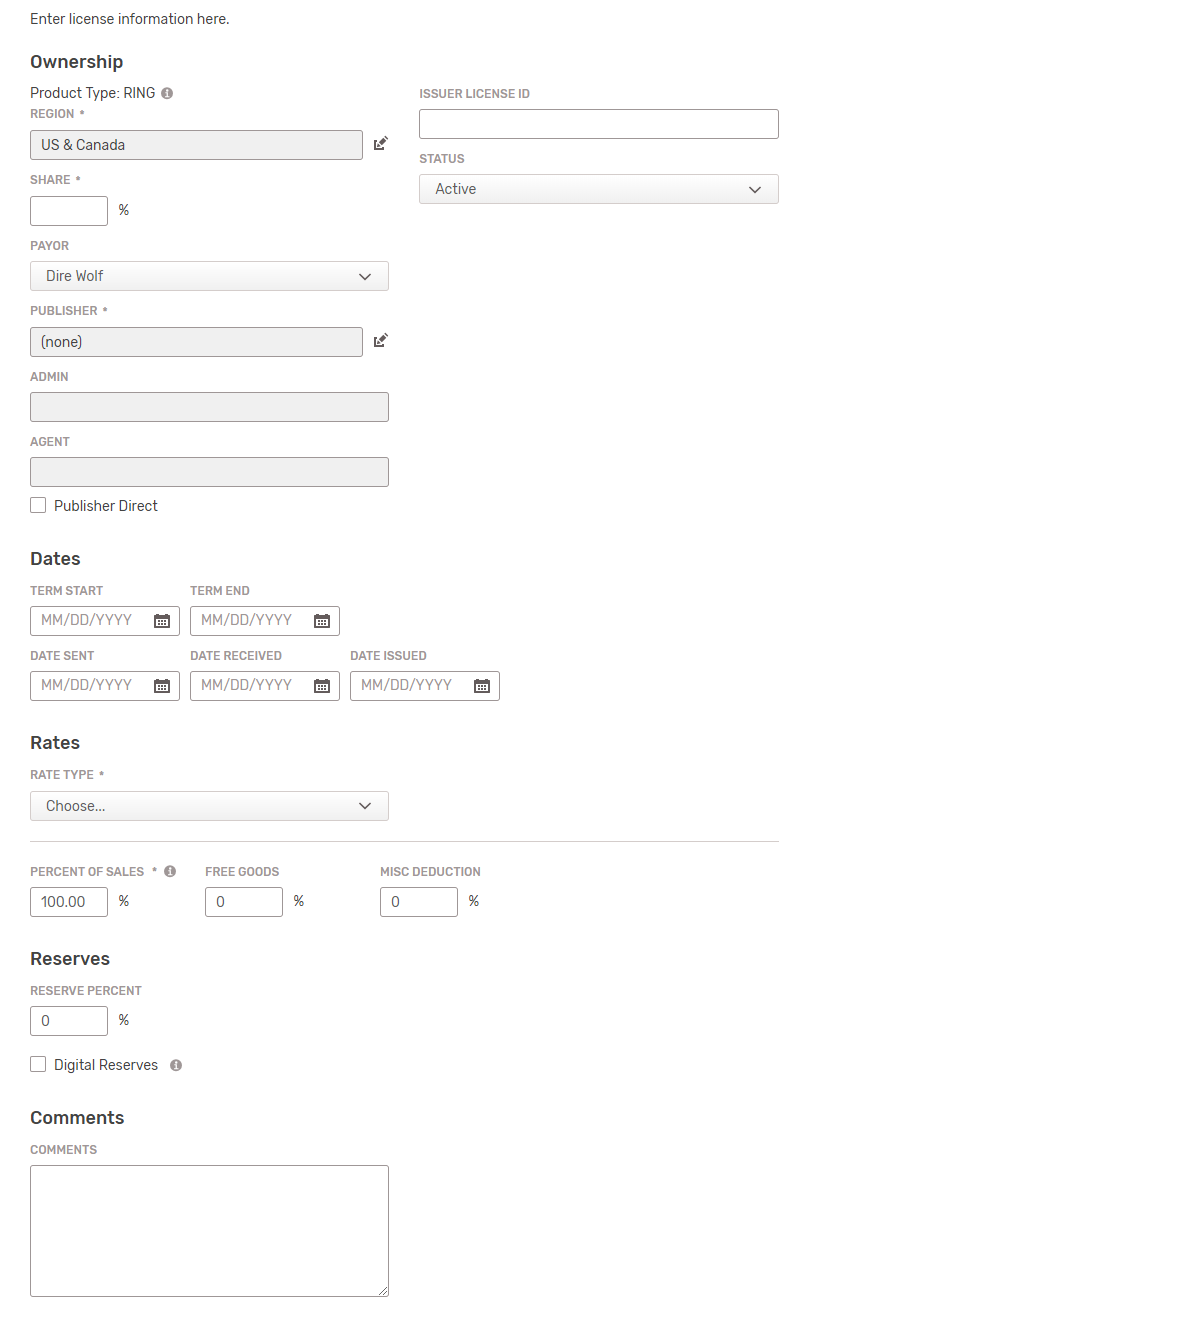Open the Date Sent calendar icon
This screenshot has width=1198, height=1322.
click(x=162, y=686)
